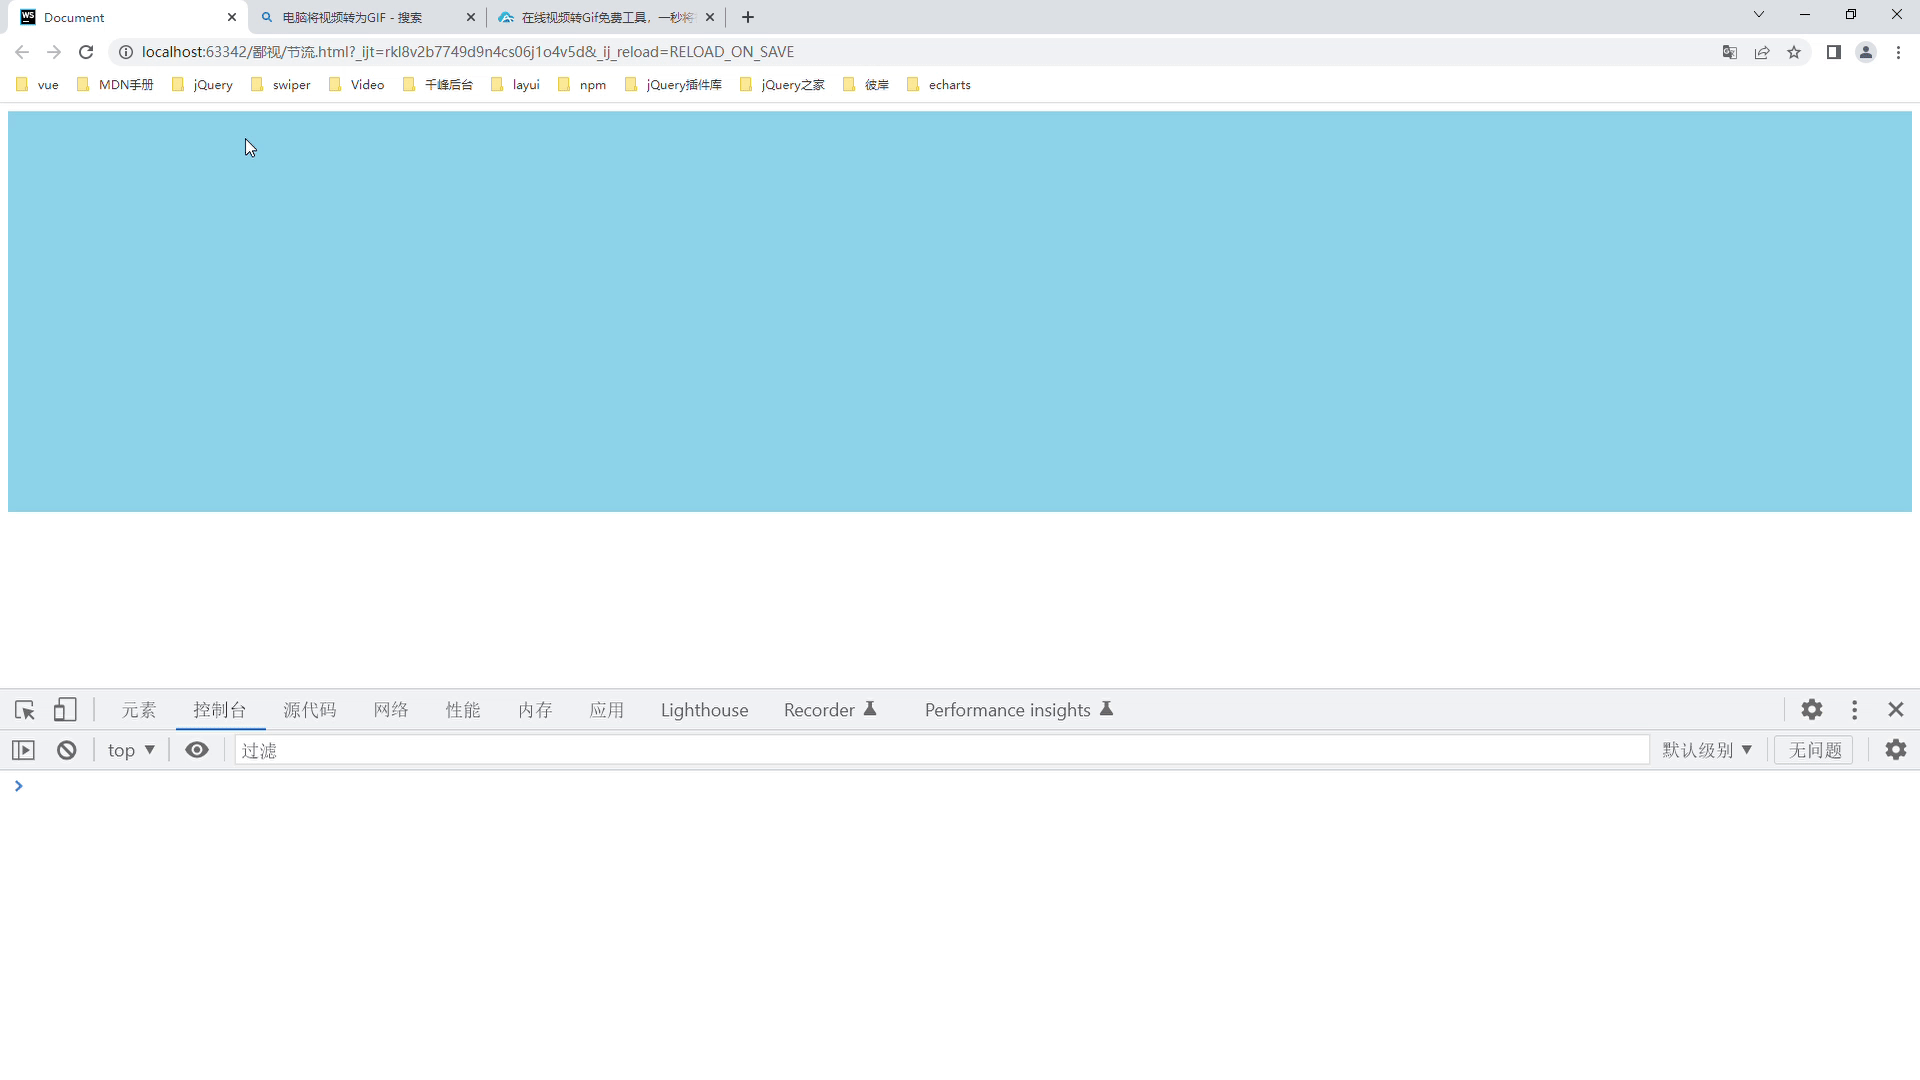
Task: Toggle the device toolbar icon
Action: click(65, 710)
